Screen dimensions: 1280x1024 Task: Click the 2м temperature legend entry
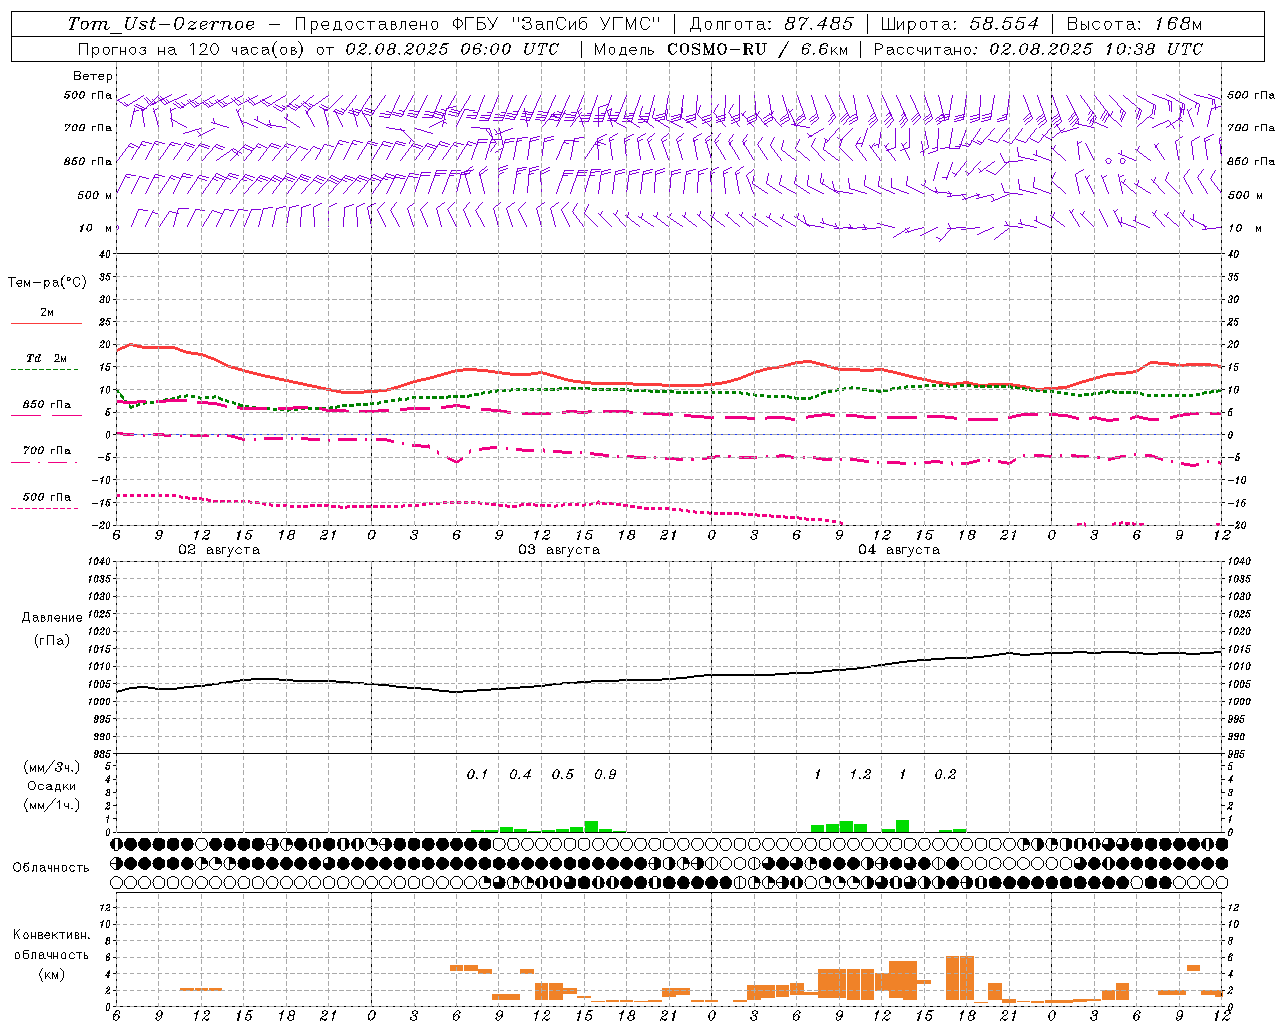pyautogui.click(x=47, y=316)
